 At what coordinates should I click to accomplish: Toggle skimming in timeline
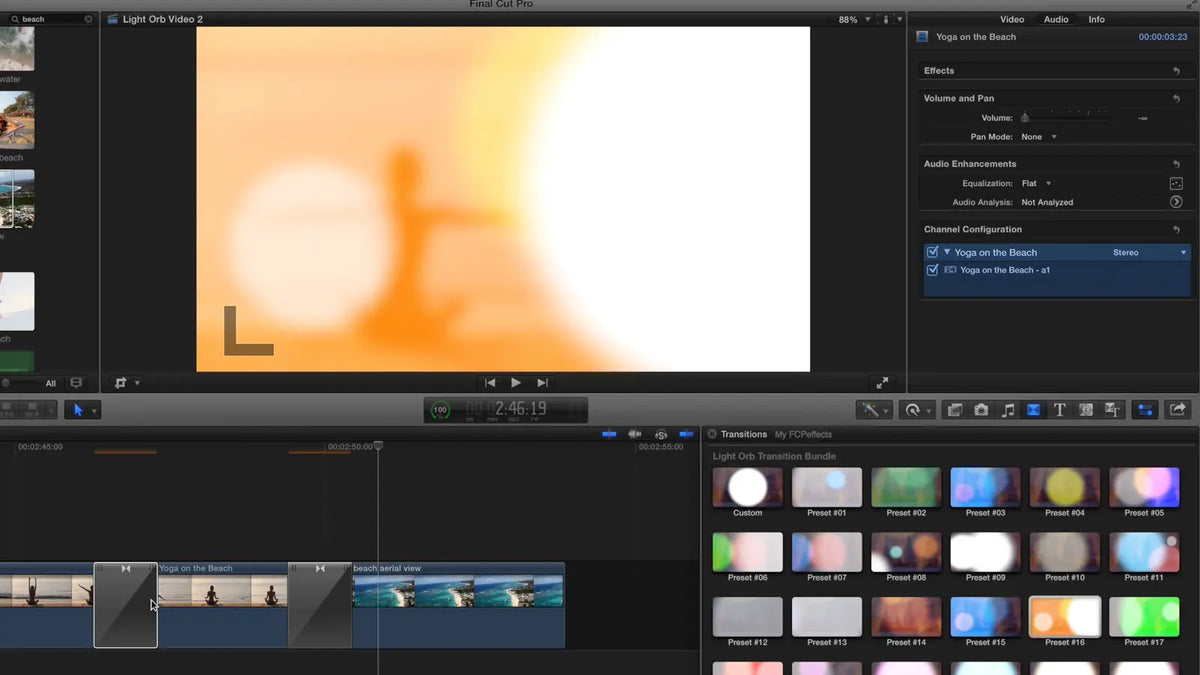(609, 434)
